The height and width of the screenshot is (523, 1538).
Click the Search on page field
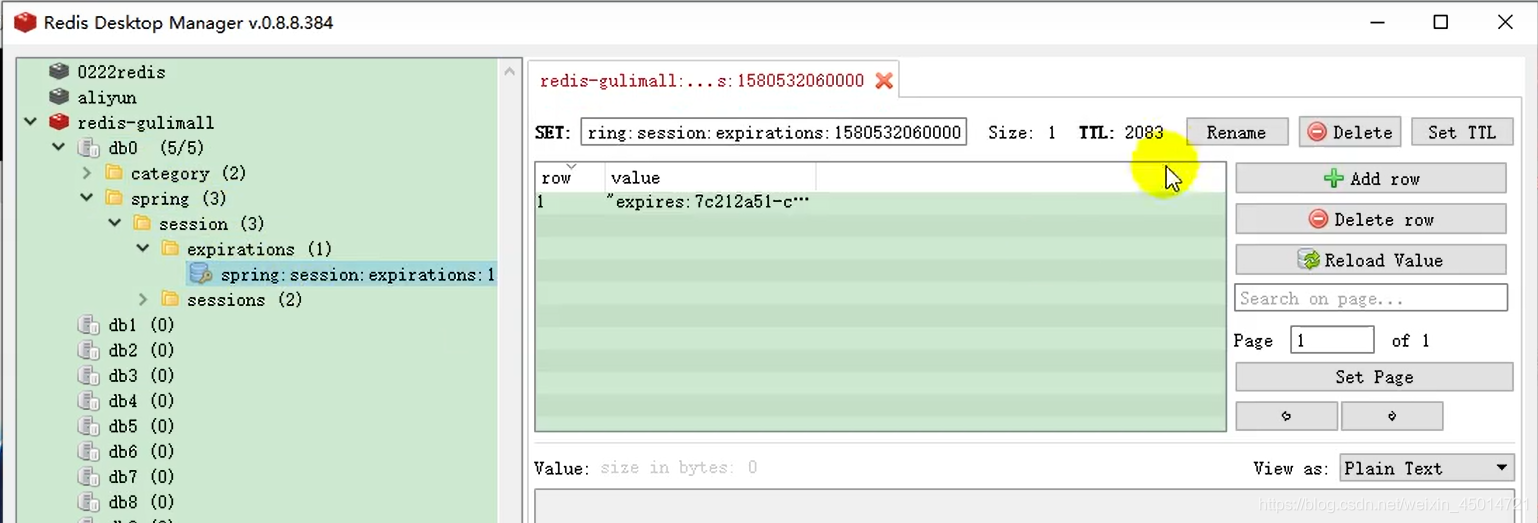pyautogui.click(x=1371, y=298)
